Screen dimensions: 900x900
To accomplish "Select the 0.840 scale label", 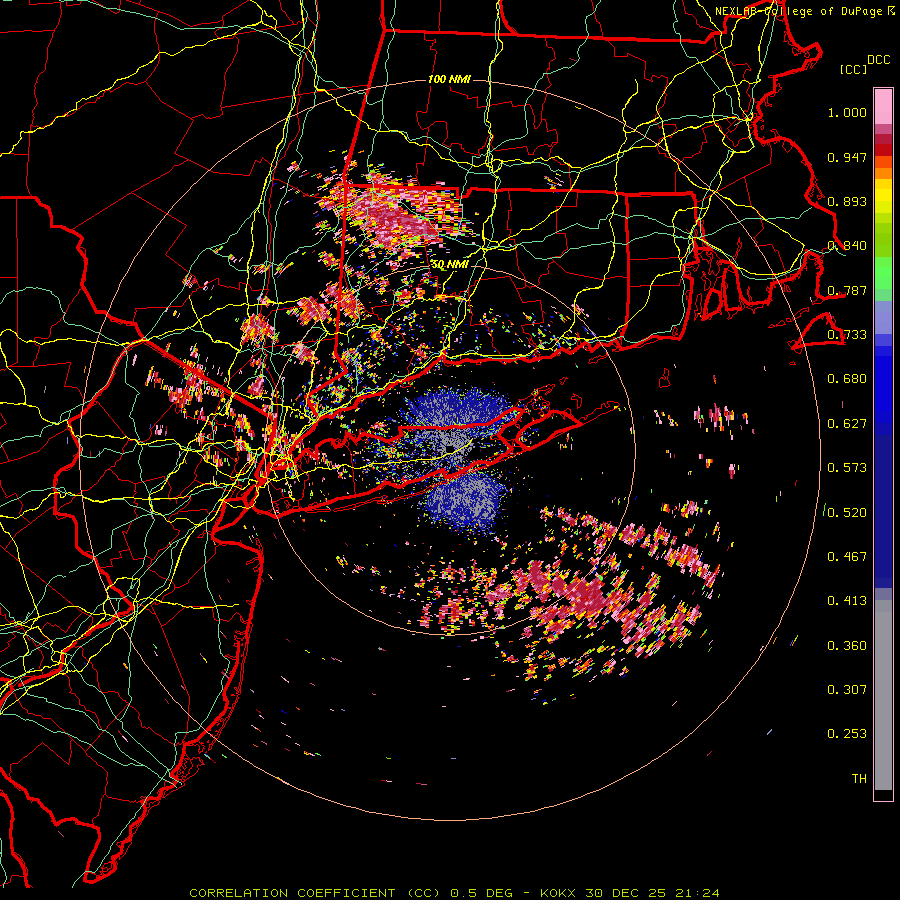I will pyautogui.click(x=847, y=246).
